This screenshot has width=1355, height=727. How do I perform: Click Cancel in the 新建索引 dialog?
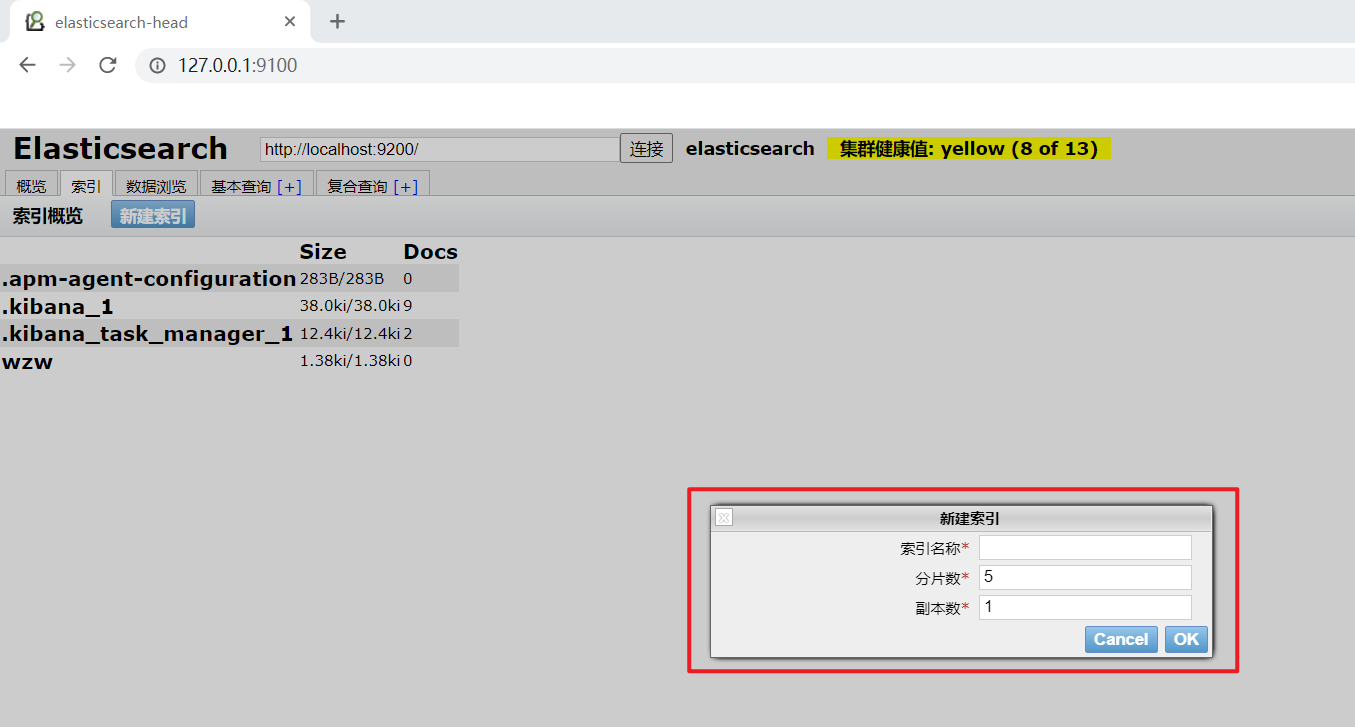point(1121,639)
